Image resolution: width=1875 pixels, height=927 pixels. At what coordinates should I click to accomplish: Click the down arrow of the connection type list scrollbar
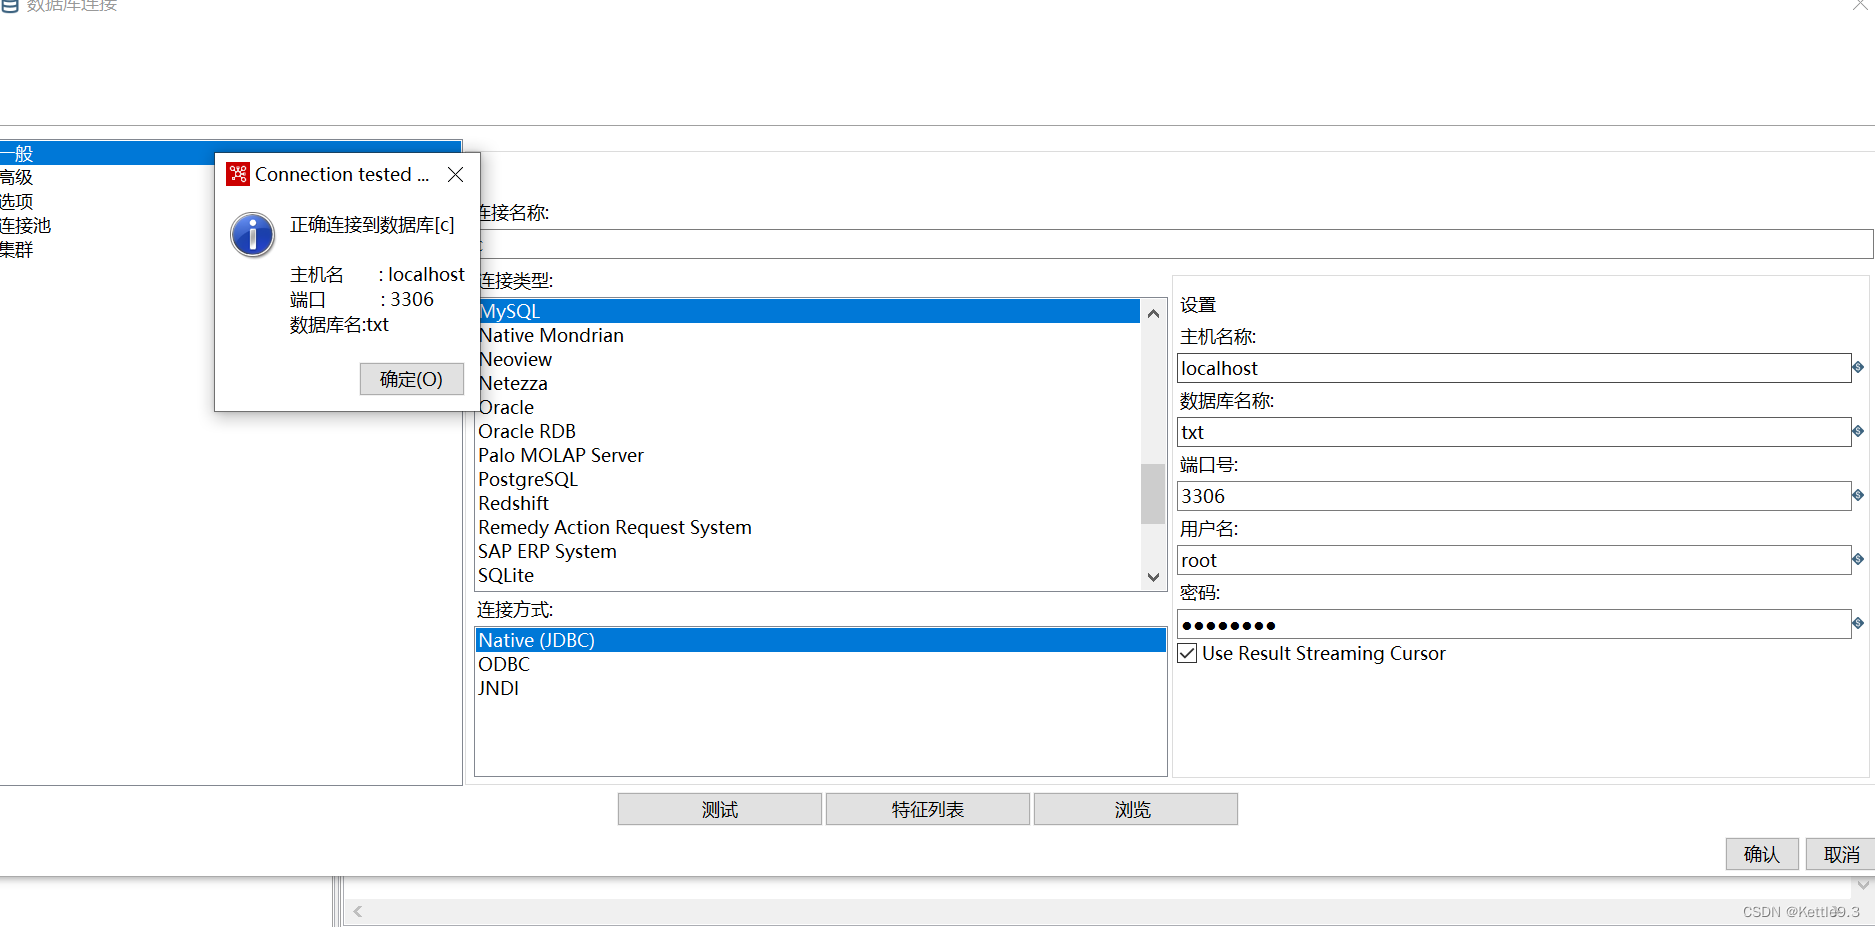[1153, 577]
